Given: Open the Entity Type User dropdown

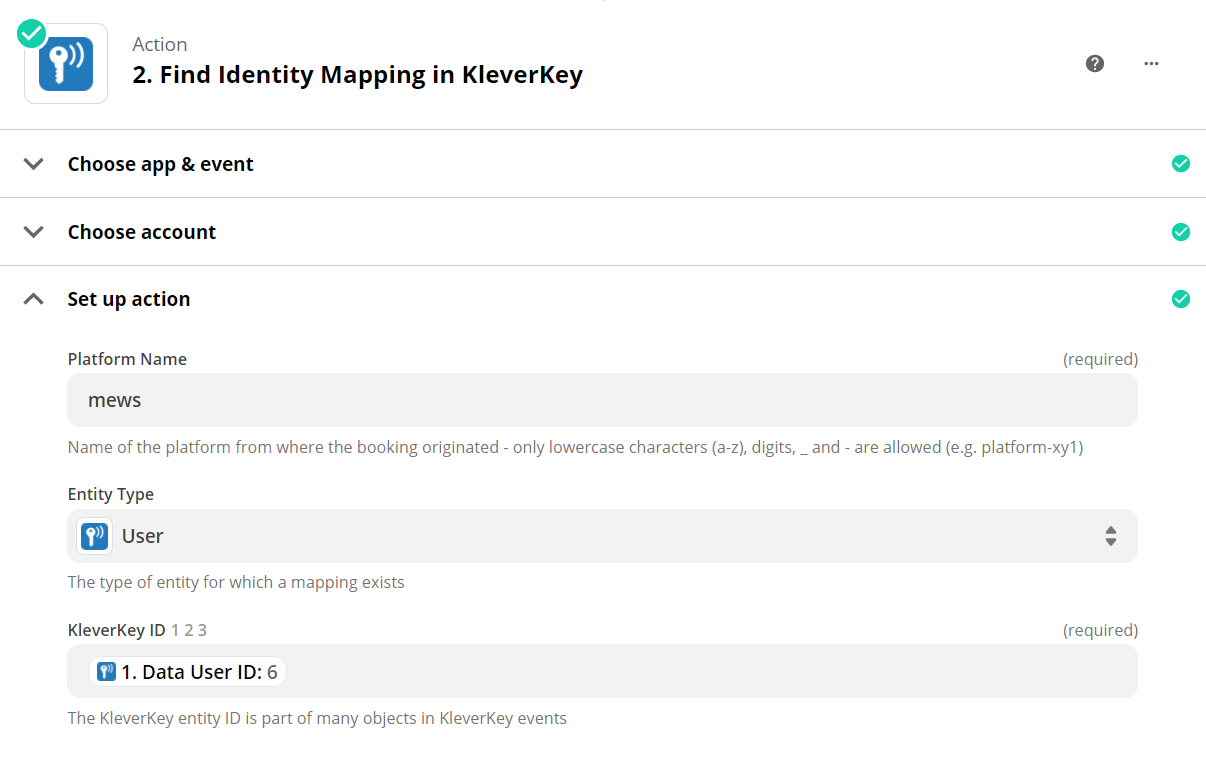Looking at the screenshot, I should (602, 536).
